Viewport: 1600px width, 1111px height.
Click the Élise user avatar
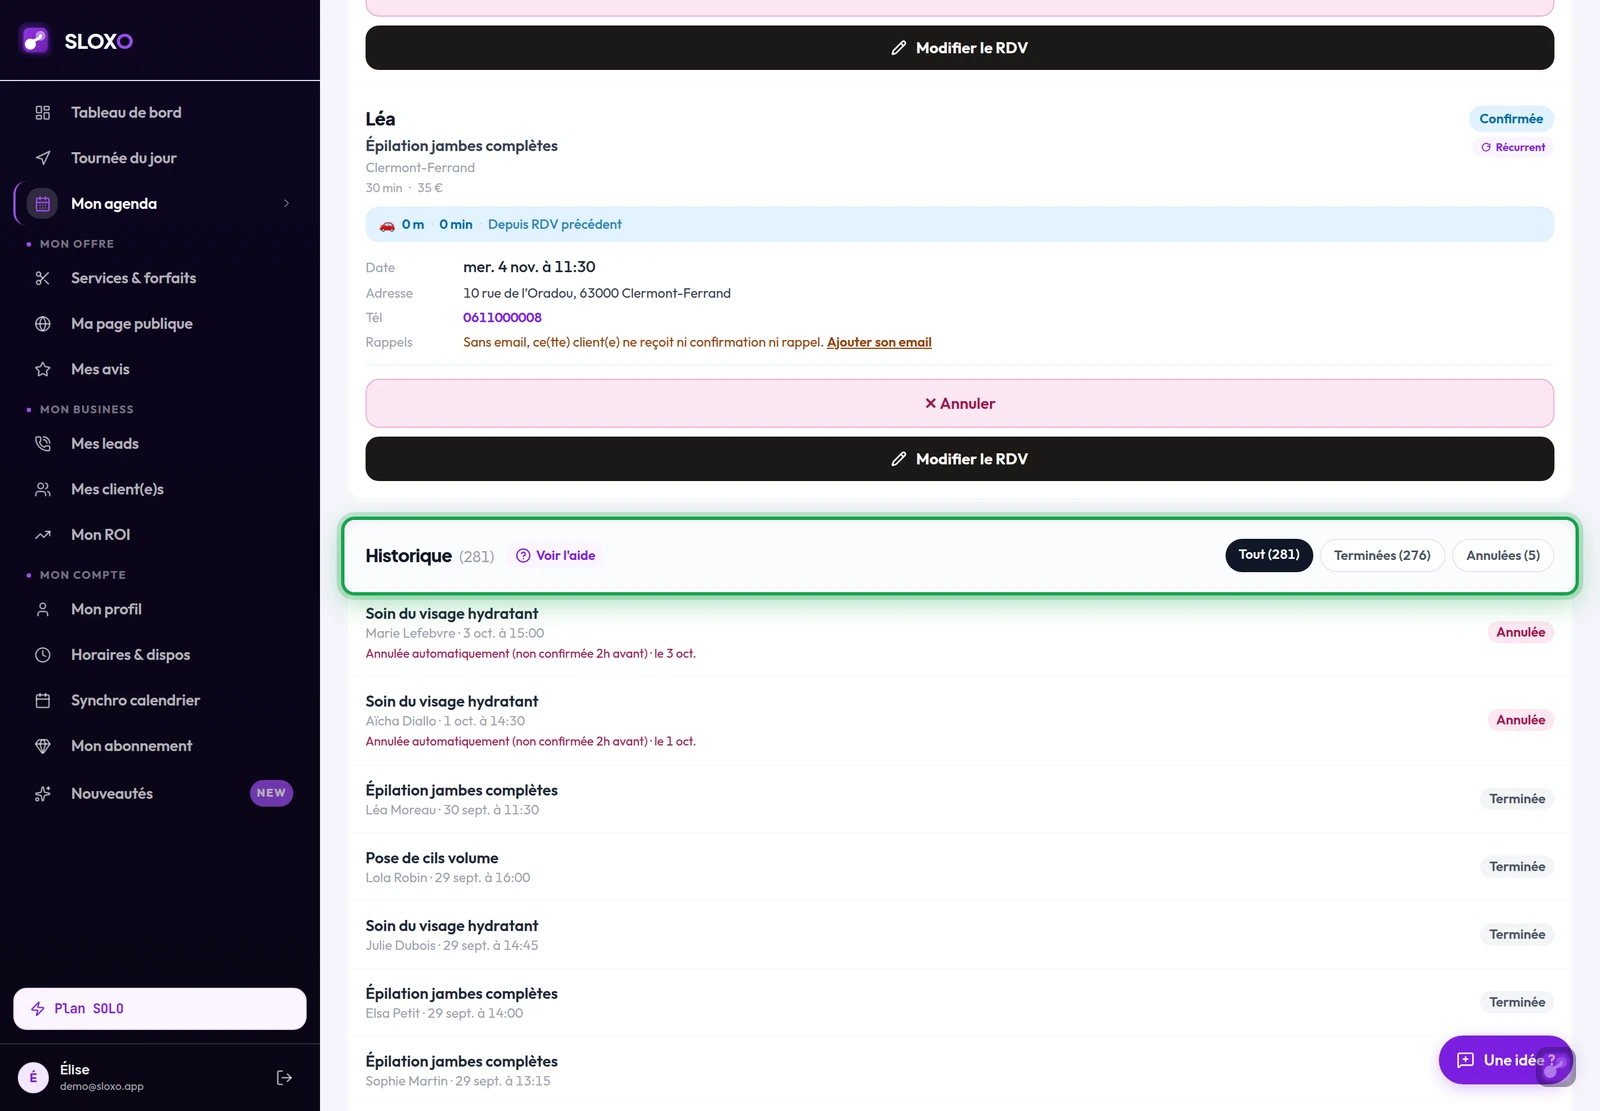tap(33, 1077)
